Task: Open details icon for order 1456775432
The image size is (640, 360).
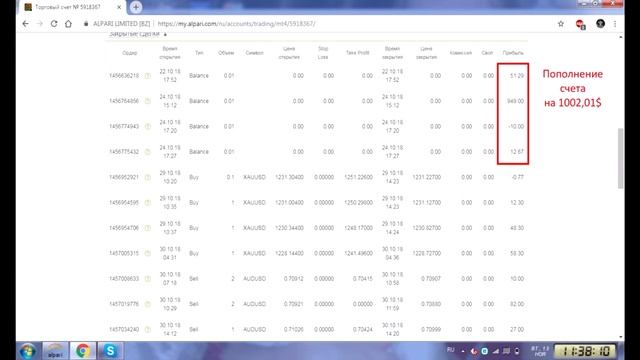Action: [148, 152]
